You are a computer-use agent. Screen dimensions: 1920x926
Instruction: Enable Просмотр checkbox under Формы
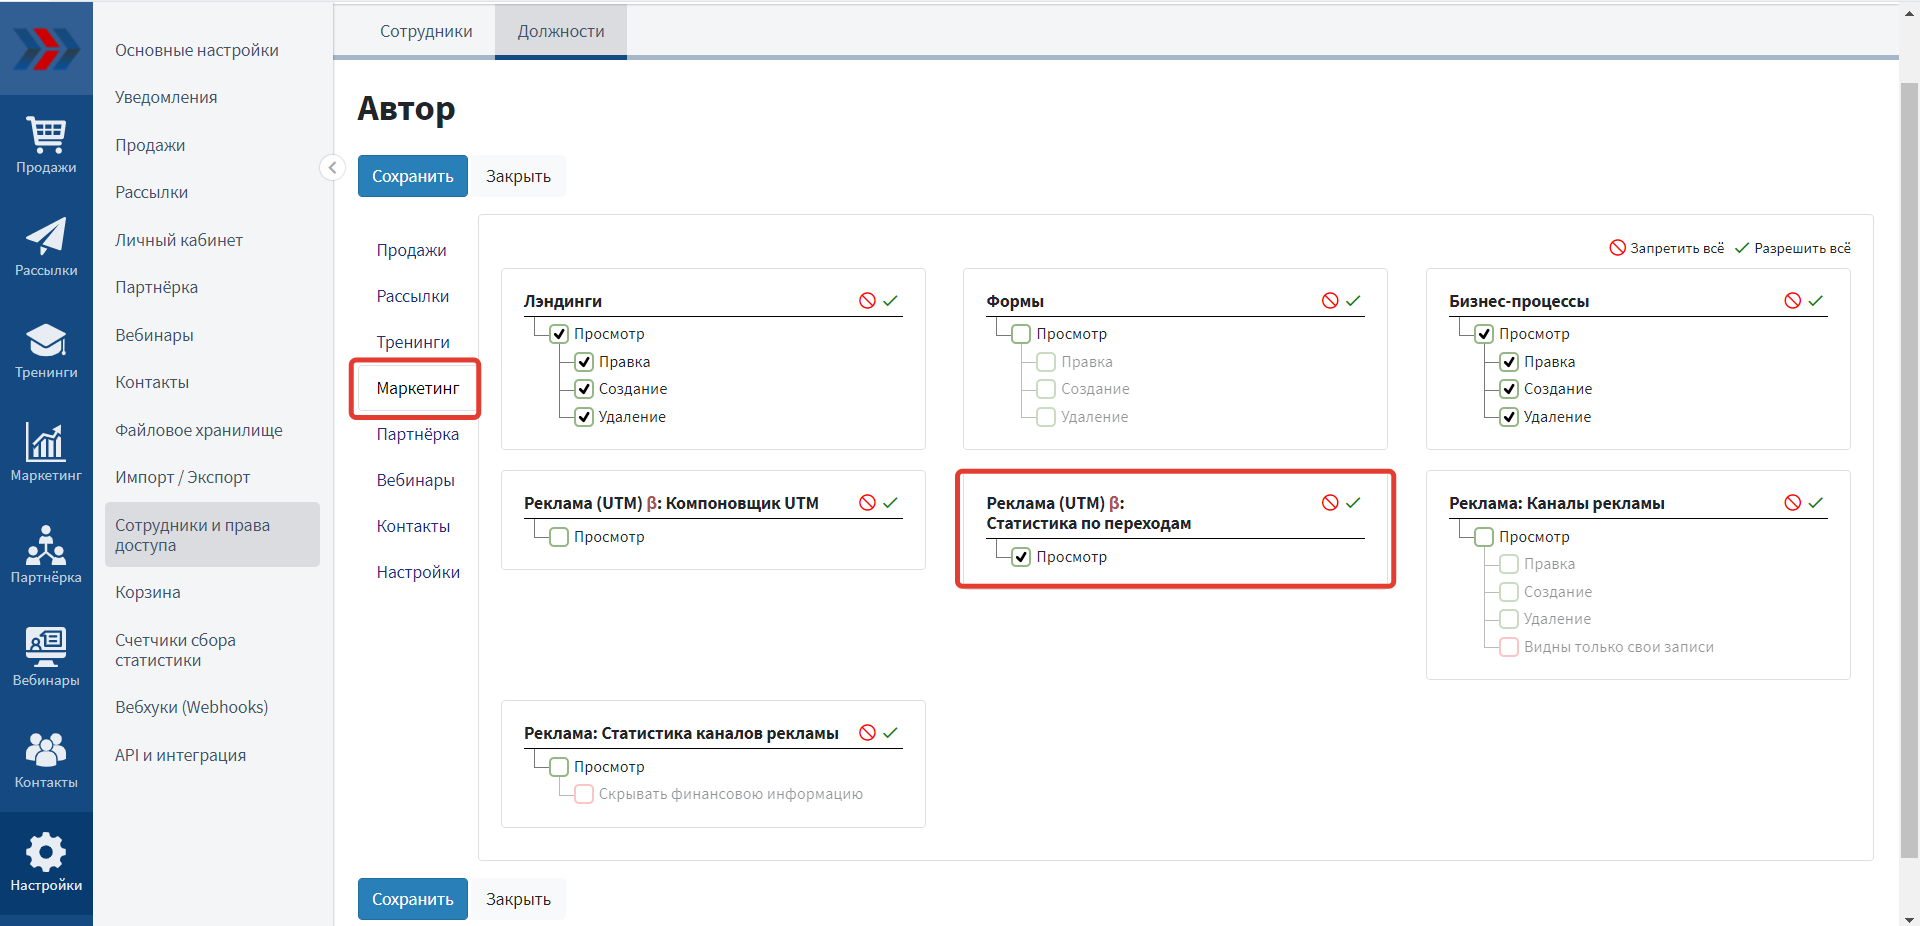(1021, 334)
